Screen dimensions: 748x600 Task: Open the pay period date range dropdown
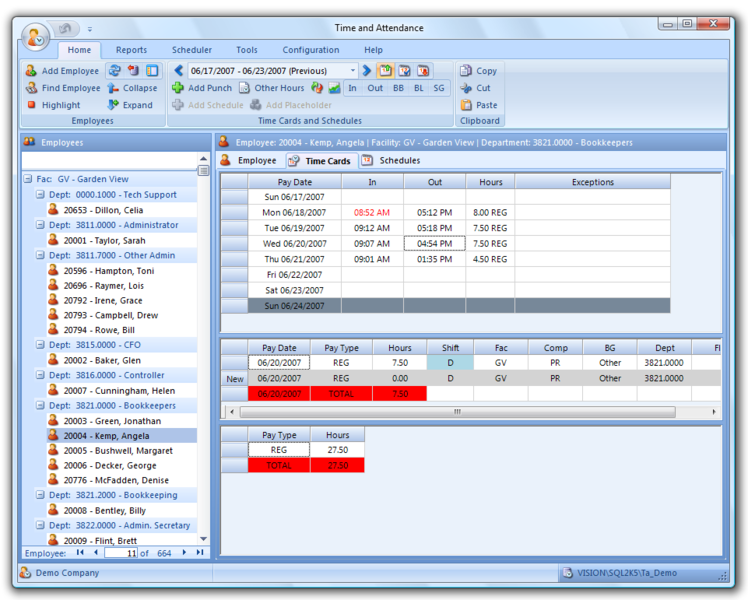353,71
